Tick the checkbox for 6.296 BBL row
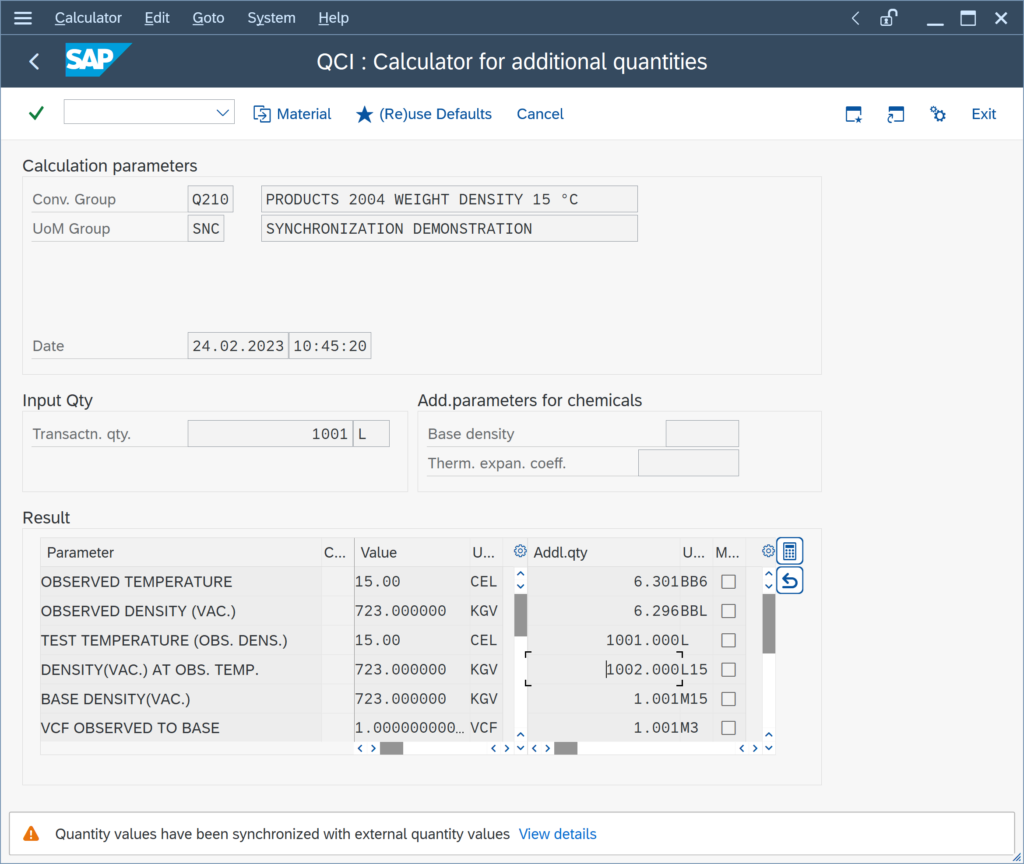Screen dimensions: 1024x864 point(728,611)
